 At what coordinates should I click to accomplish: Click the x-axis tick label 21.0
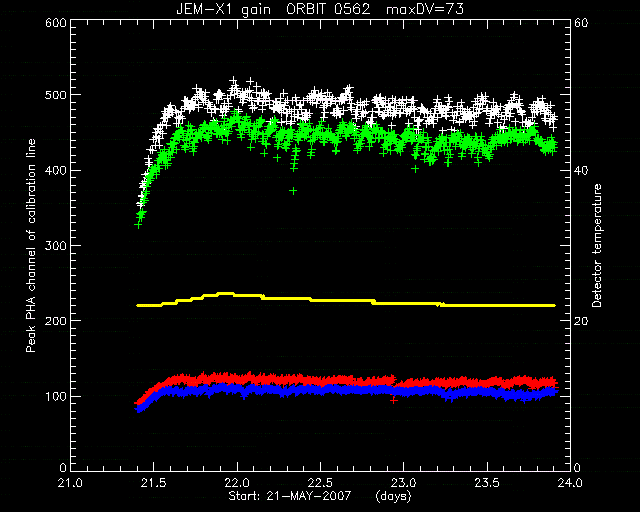pyautogui.click(x=71, y=483)
